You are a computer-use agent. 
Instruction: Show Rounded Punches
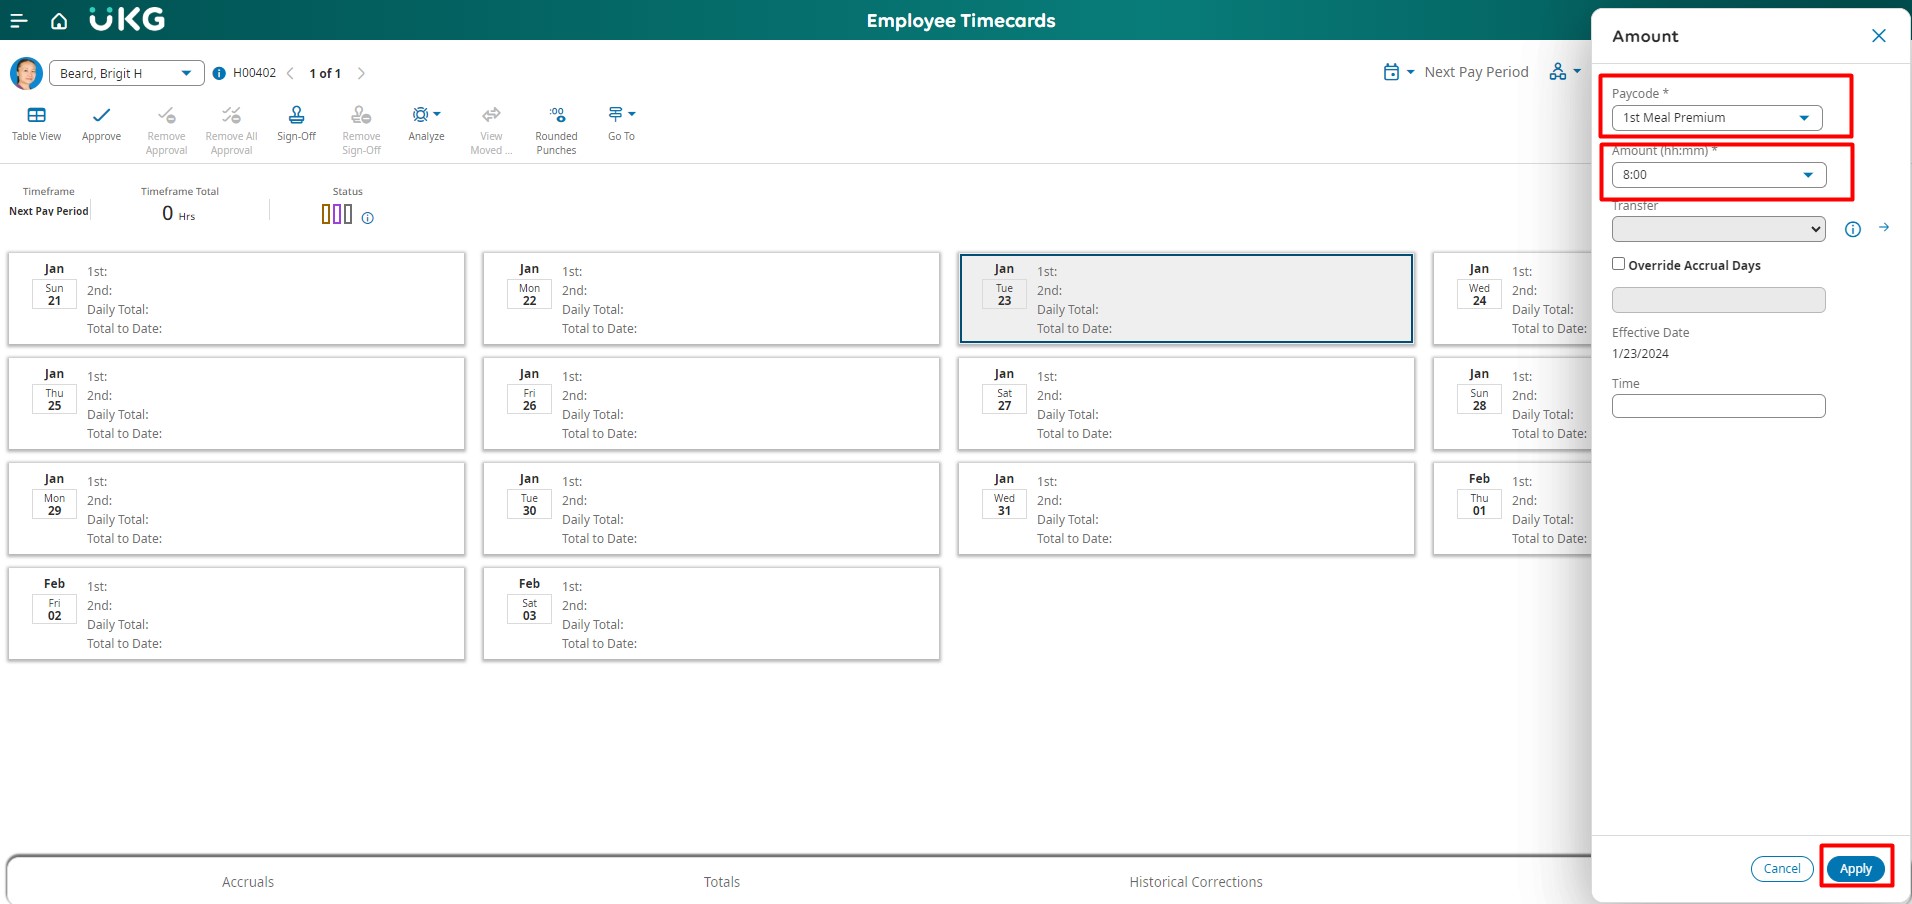556,115
